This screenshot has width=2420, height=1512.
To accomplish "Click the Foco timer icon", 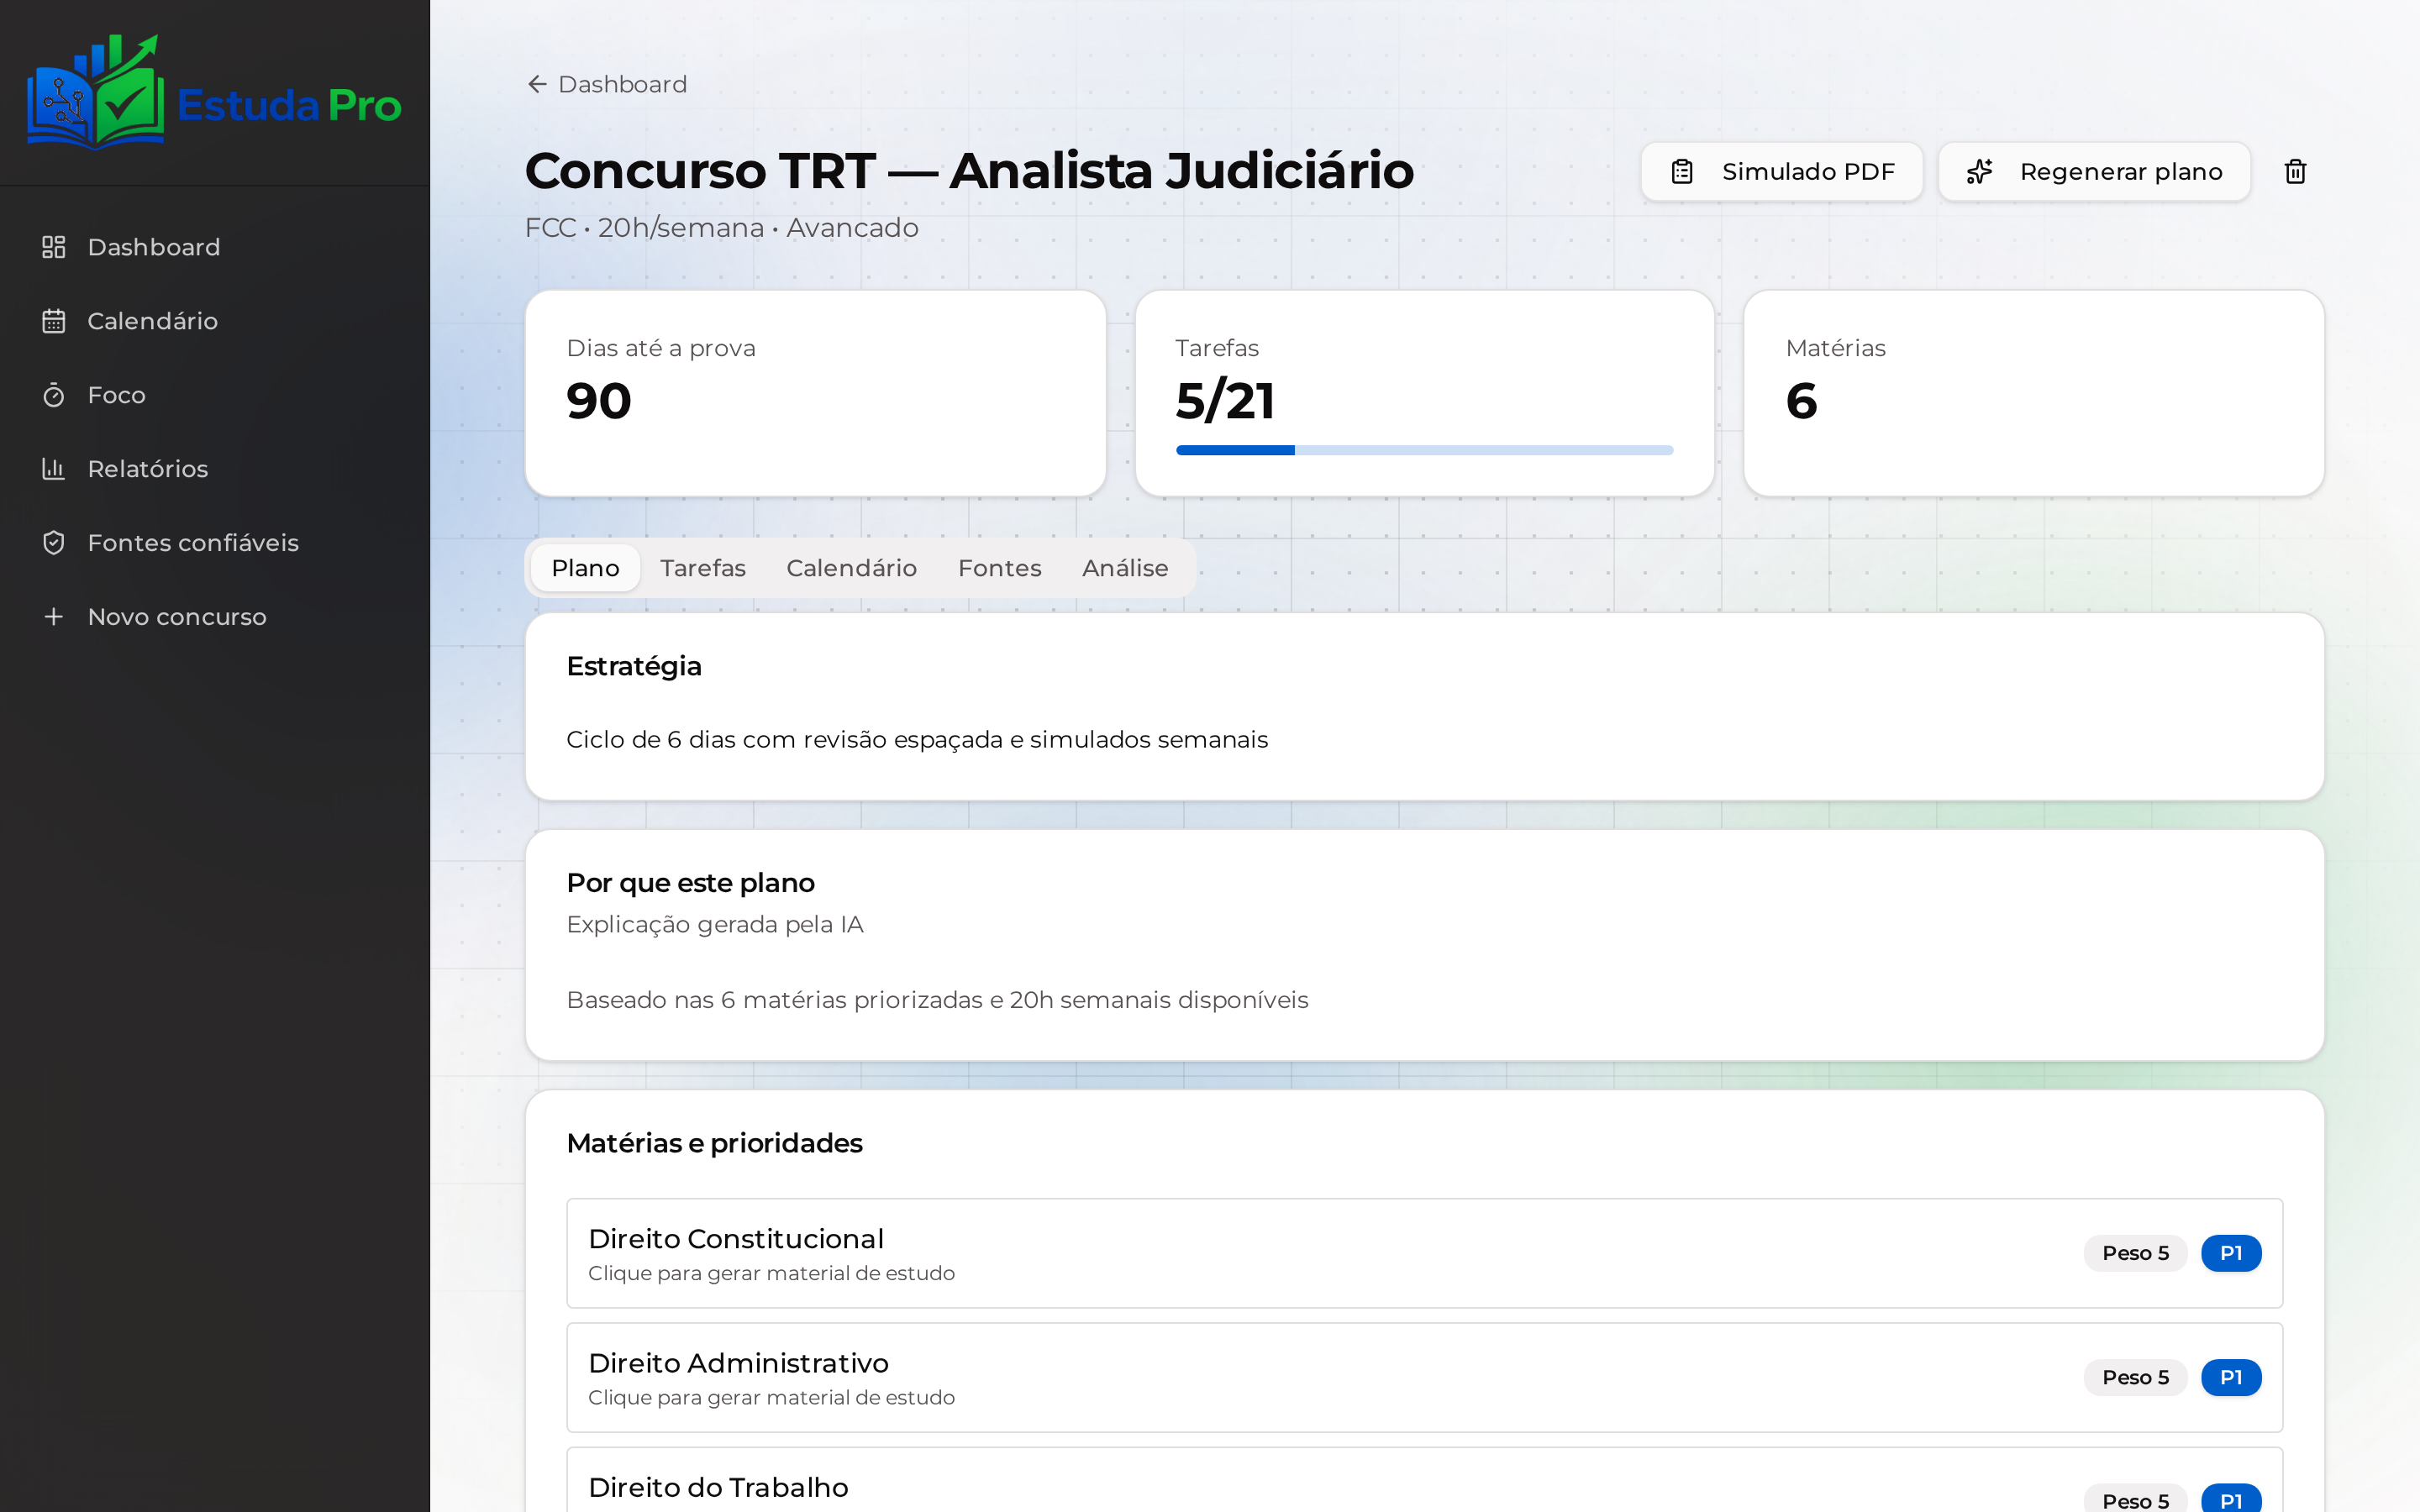I will pyautogui.click(x=54, y=395).
